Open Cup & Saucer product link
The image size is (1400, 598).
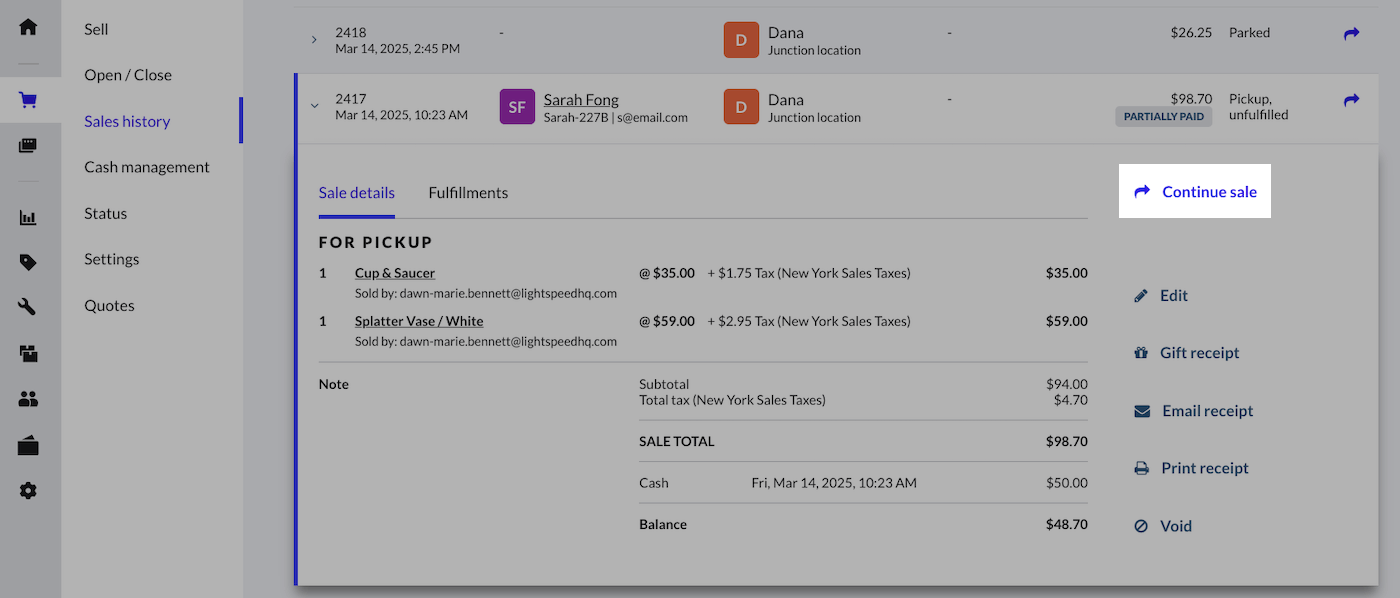pos(395,273)
